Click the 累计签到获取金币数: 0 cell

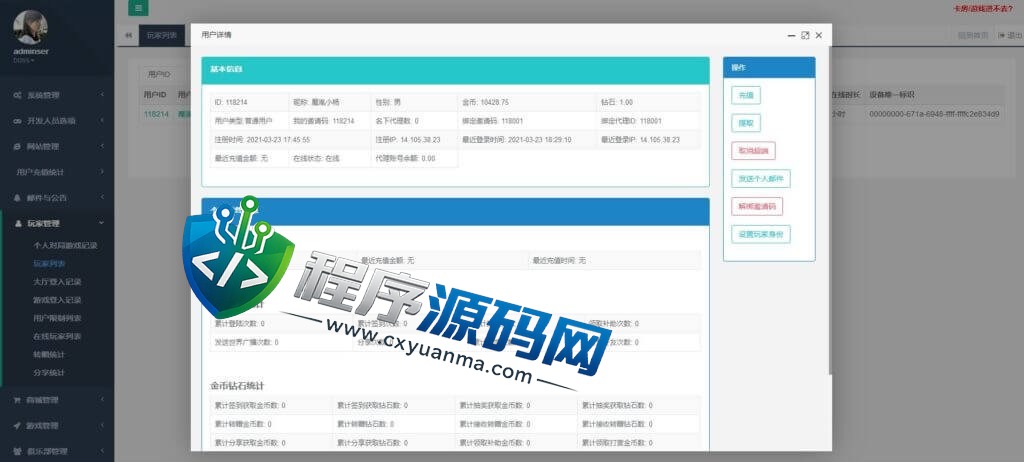pos(271,405)
